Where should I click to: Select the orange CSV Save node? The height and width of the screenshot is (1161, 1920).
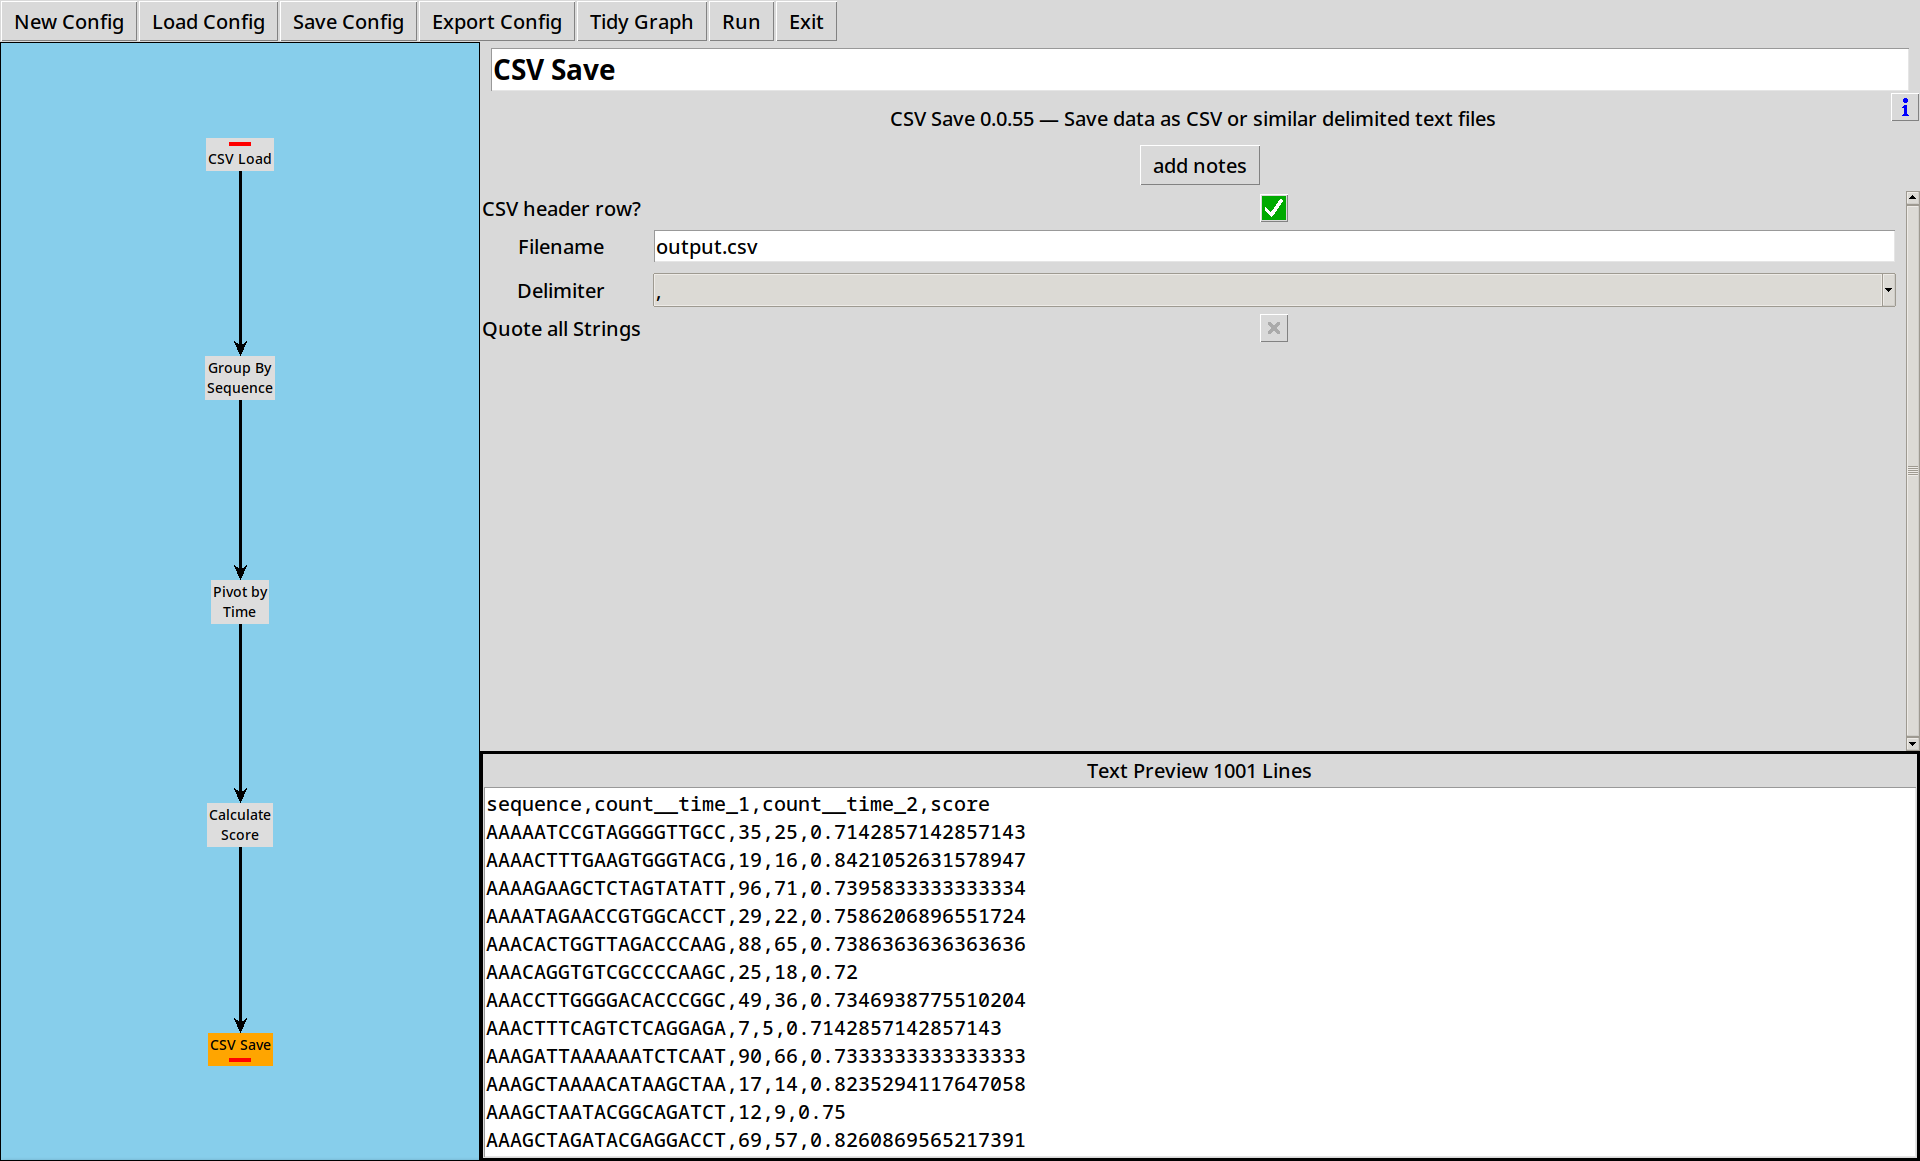tap(240, 1048)
